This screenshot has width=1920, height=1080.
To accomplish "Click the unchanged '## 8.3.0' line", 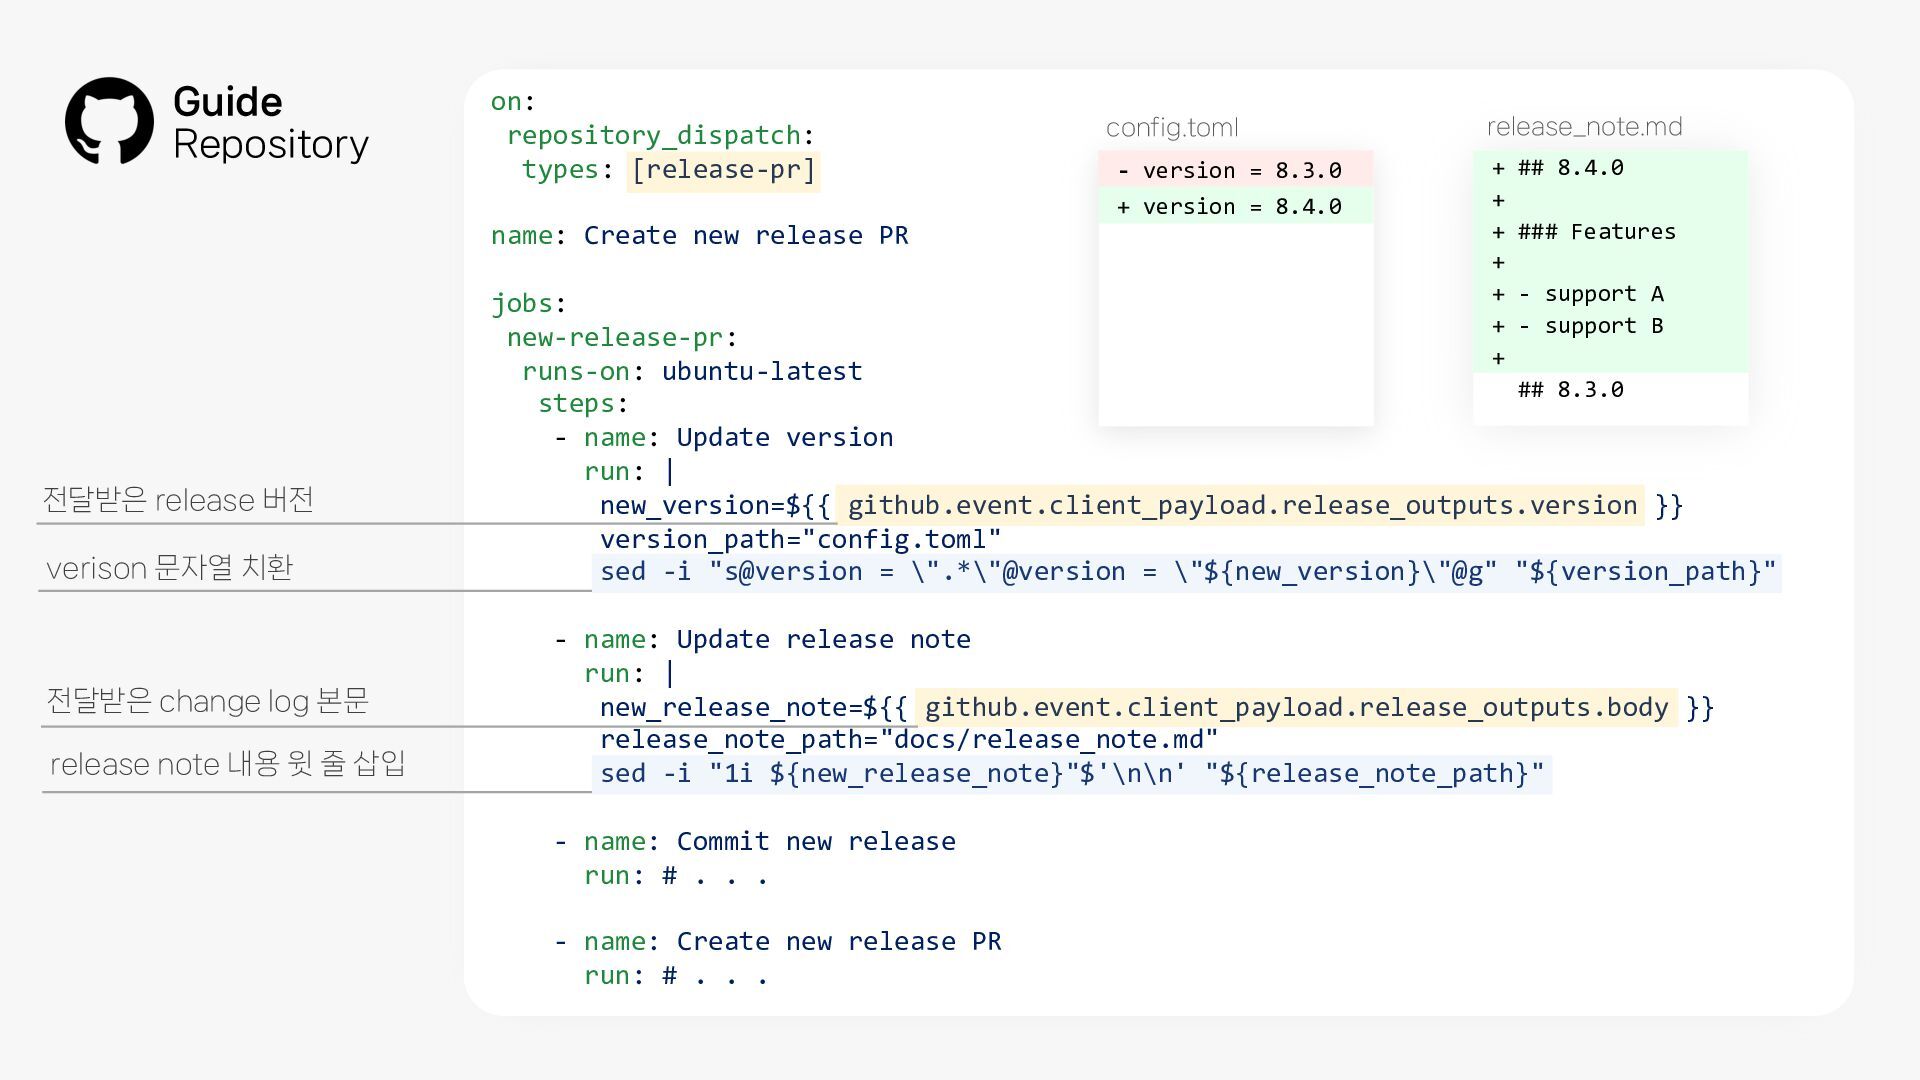I will pos(1570,390).
